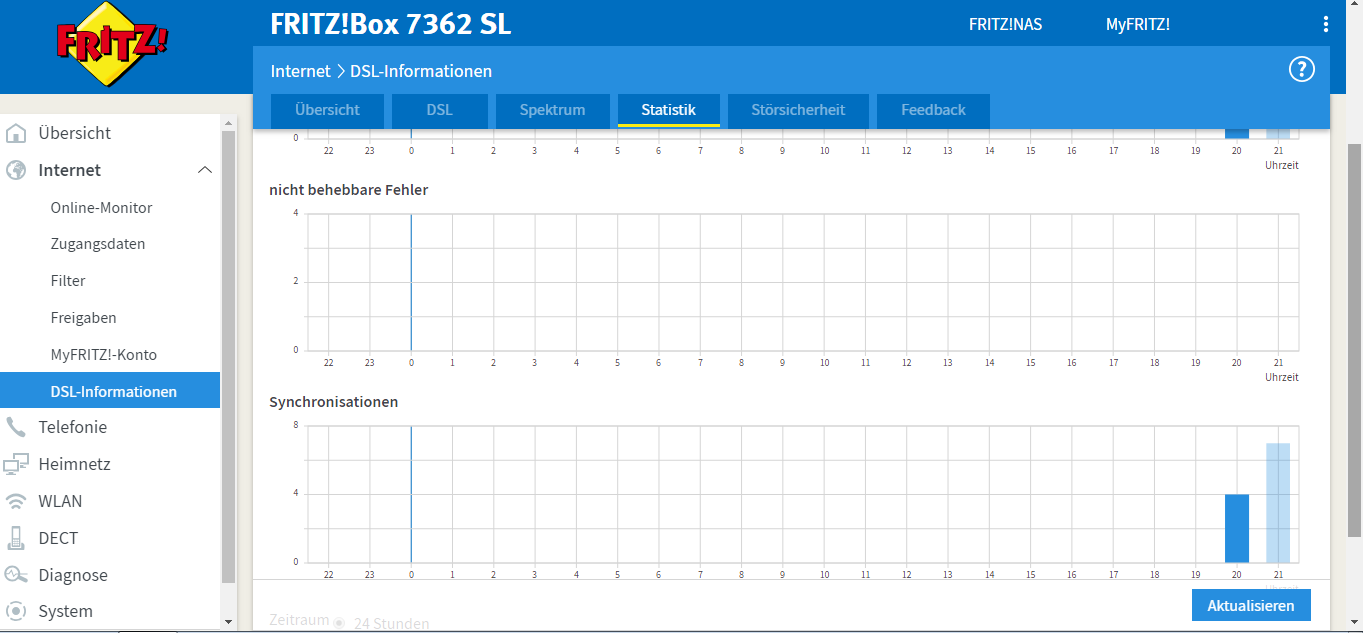
Task: Open FRITZ!NAS link in header
Action: (x=1005, y=25)
